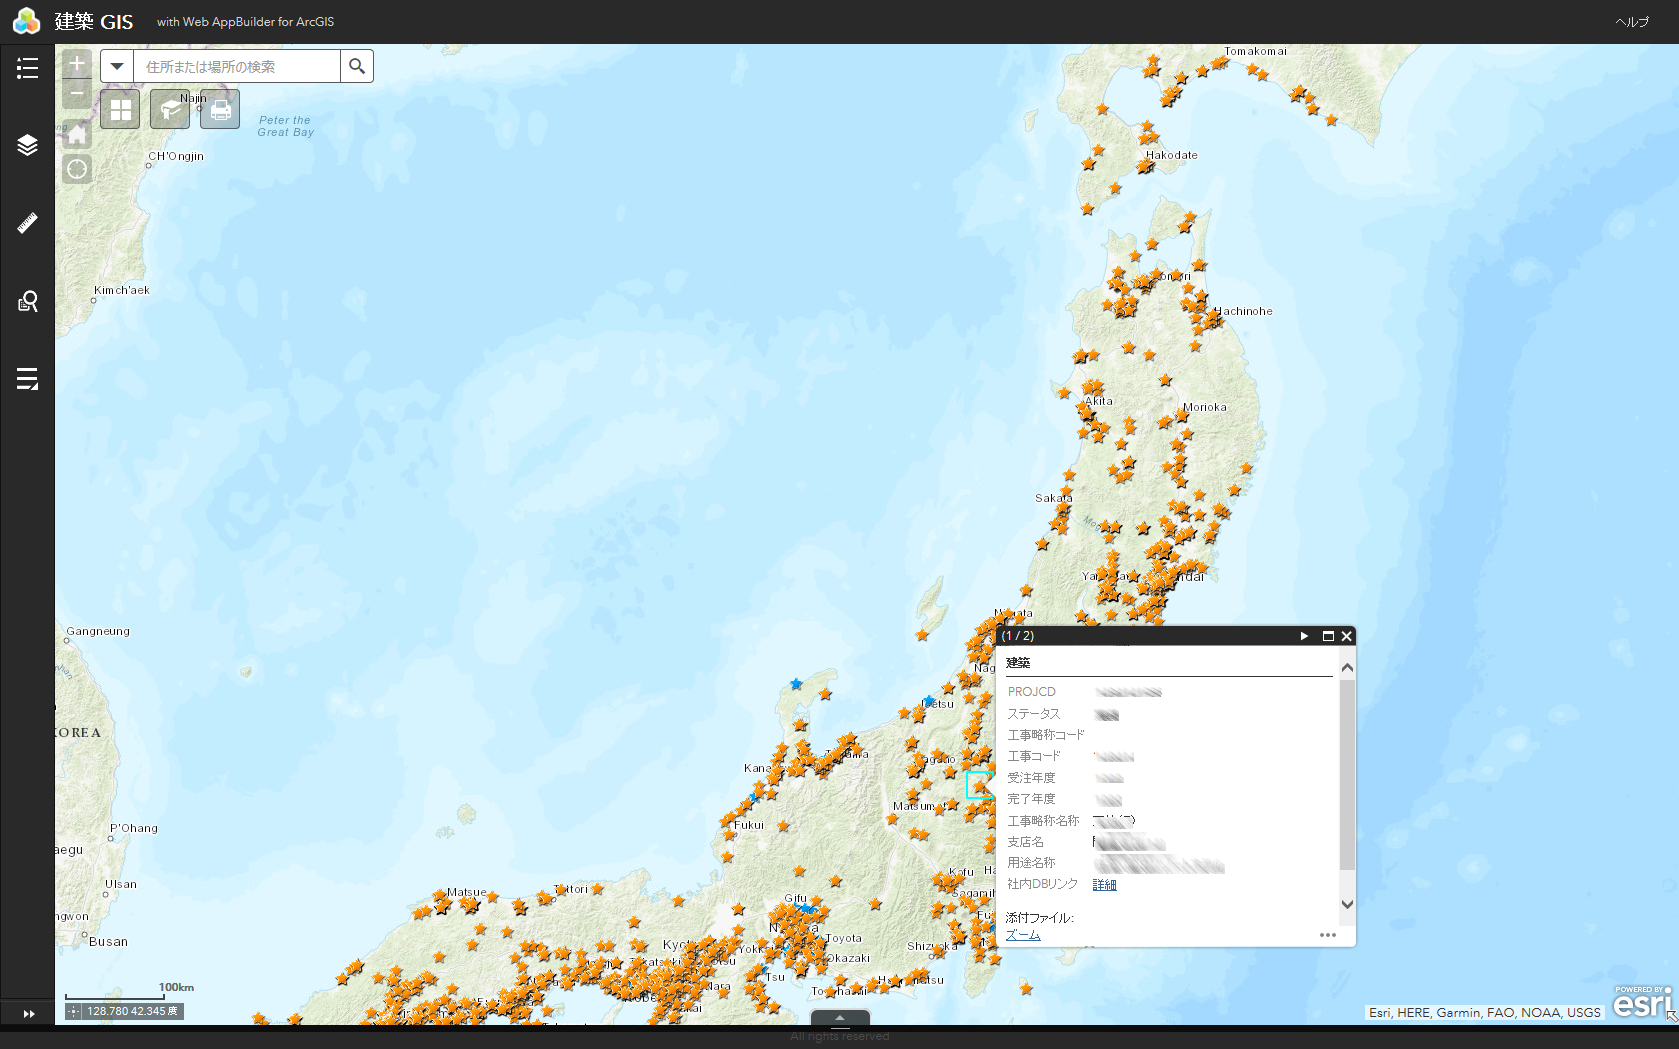Image resolution: width=1679 pixels, height=1049 pixels.
Task: Expand the collapsed sidebar with double arrows
Action: click(x=29, y=1014)
